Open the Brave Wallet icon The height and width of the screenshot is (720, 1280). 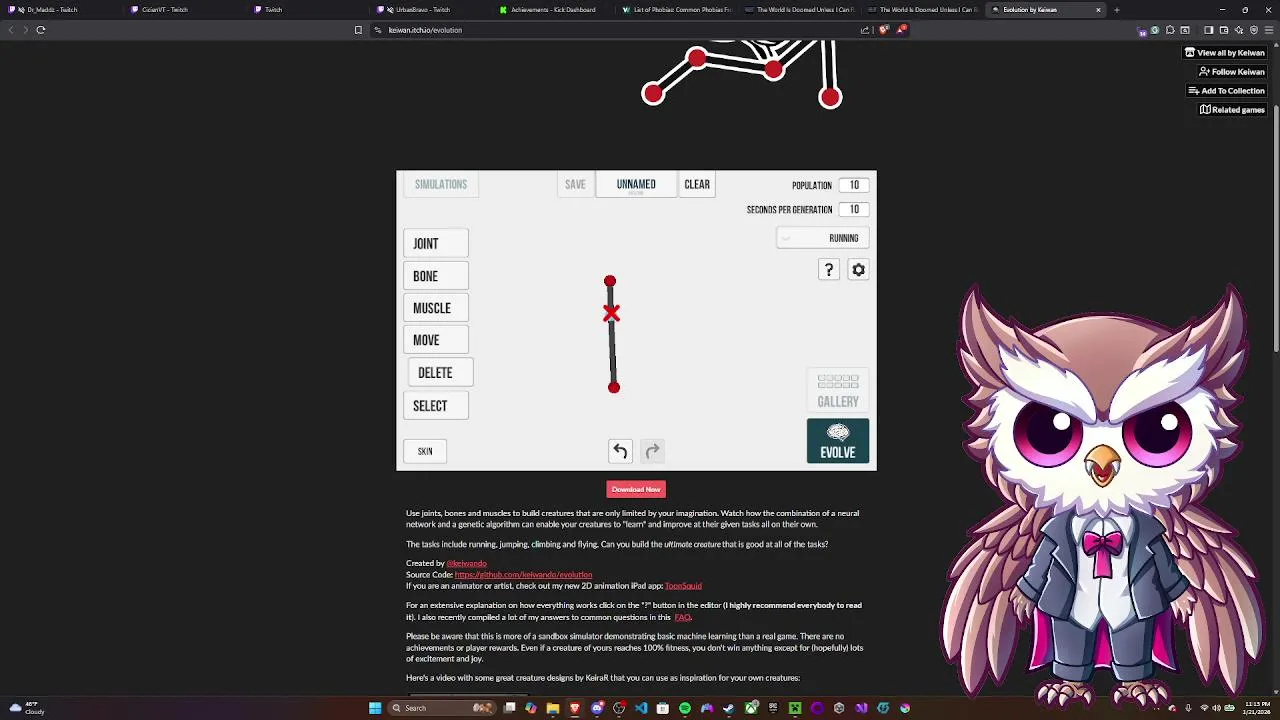point(1224,30)
